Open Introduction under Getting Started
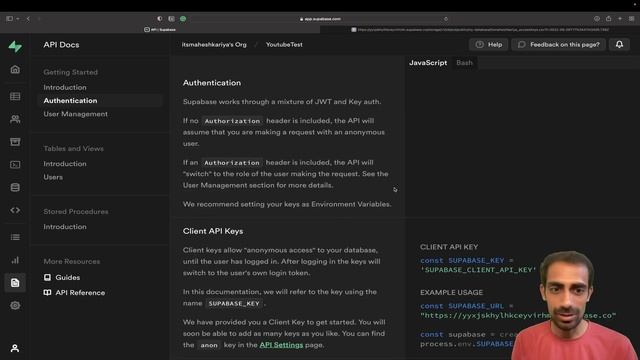 [65, 87]
